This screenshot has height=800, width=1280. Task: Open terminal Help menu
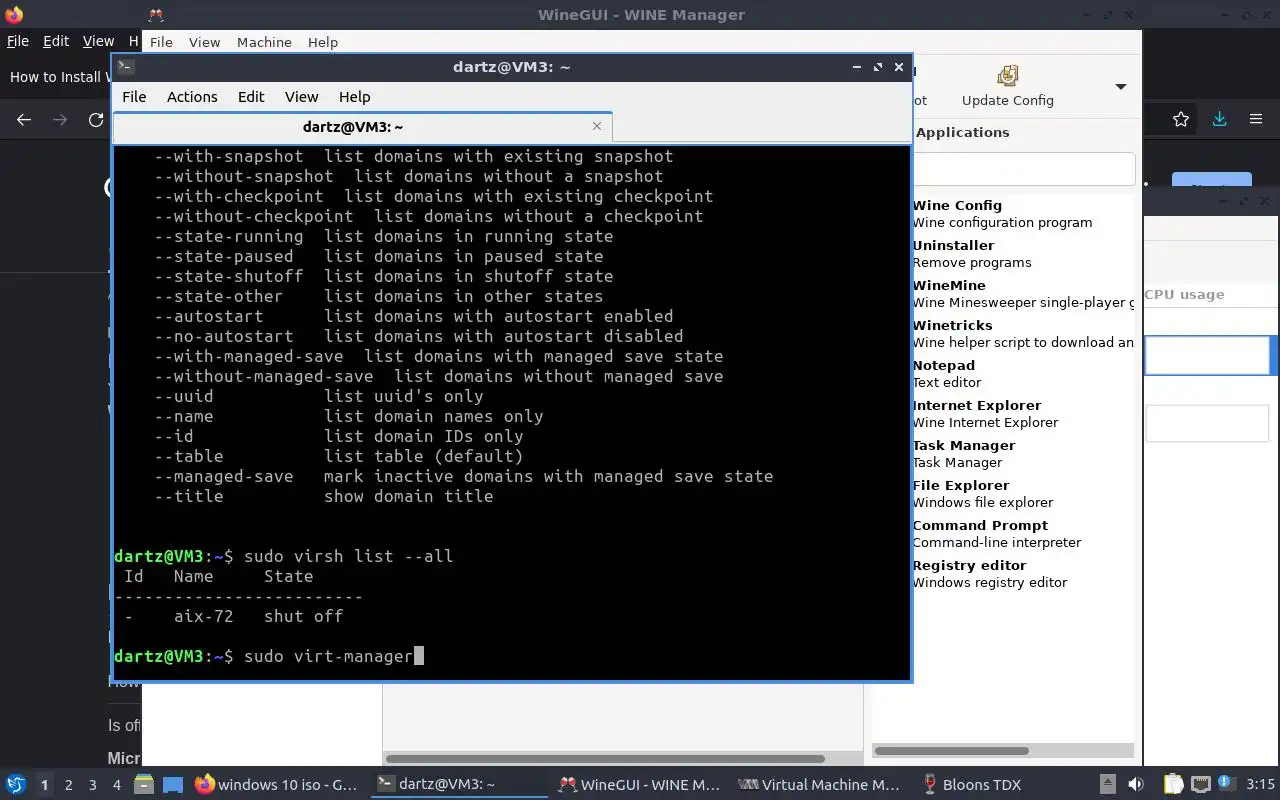coord(355,96)
